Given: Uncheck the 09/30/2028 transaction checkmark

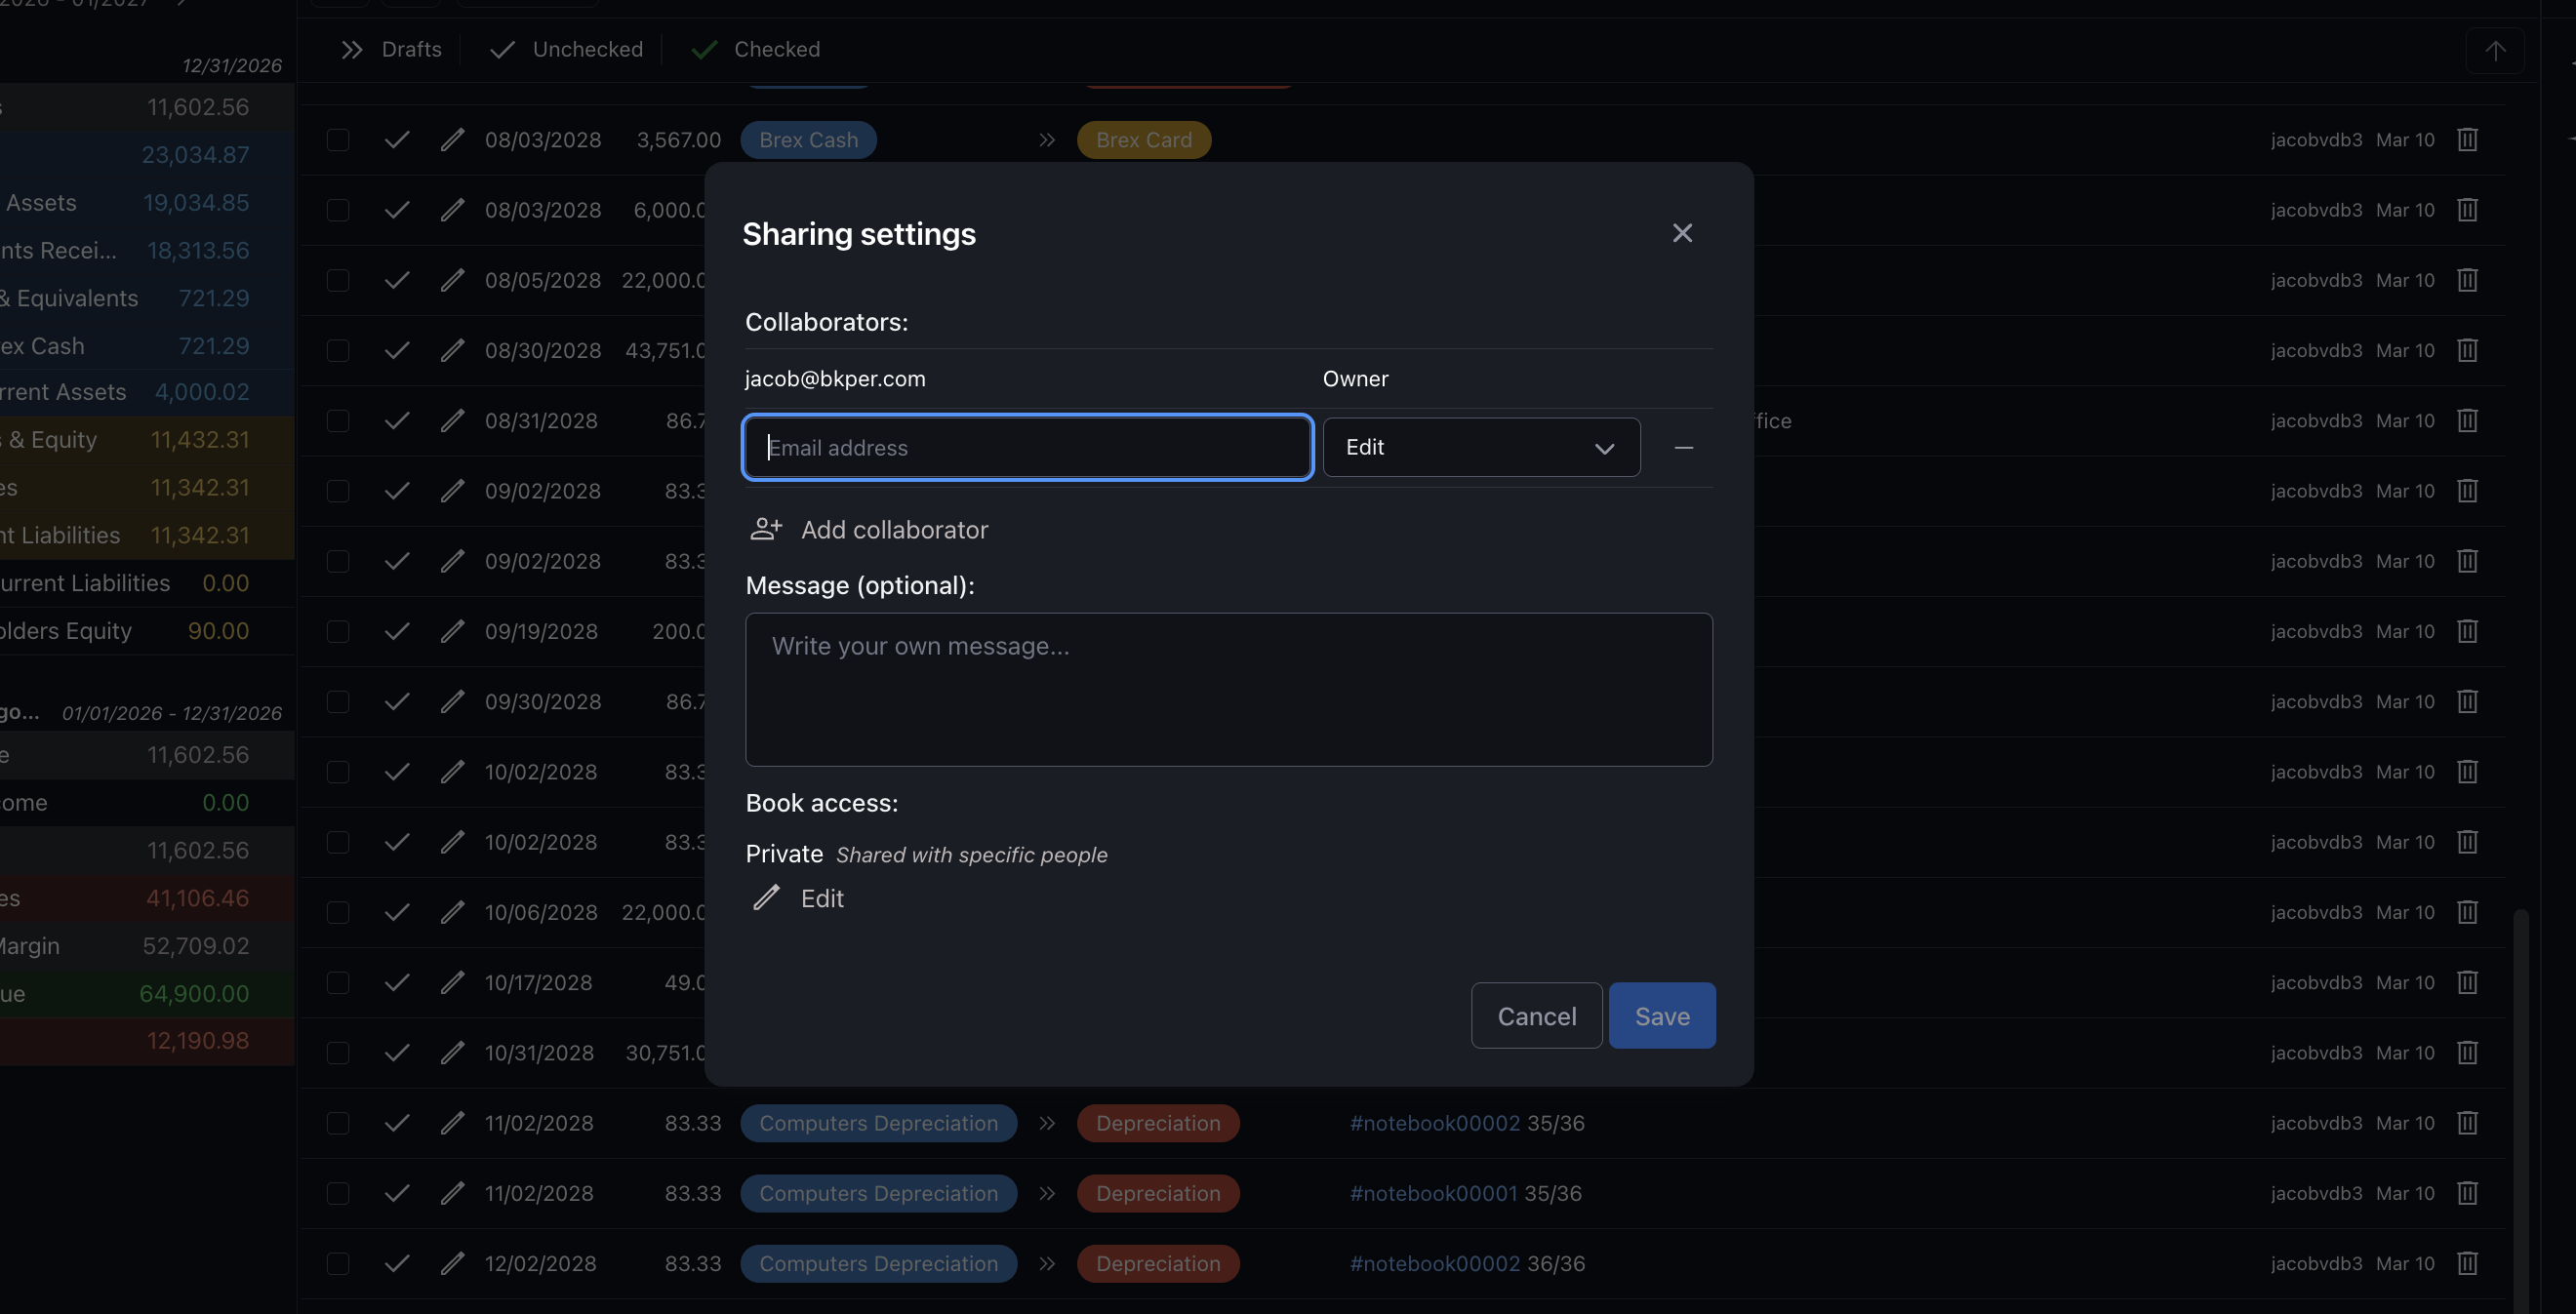Looking at the screenshot, I should (397, 701).
